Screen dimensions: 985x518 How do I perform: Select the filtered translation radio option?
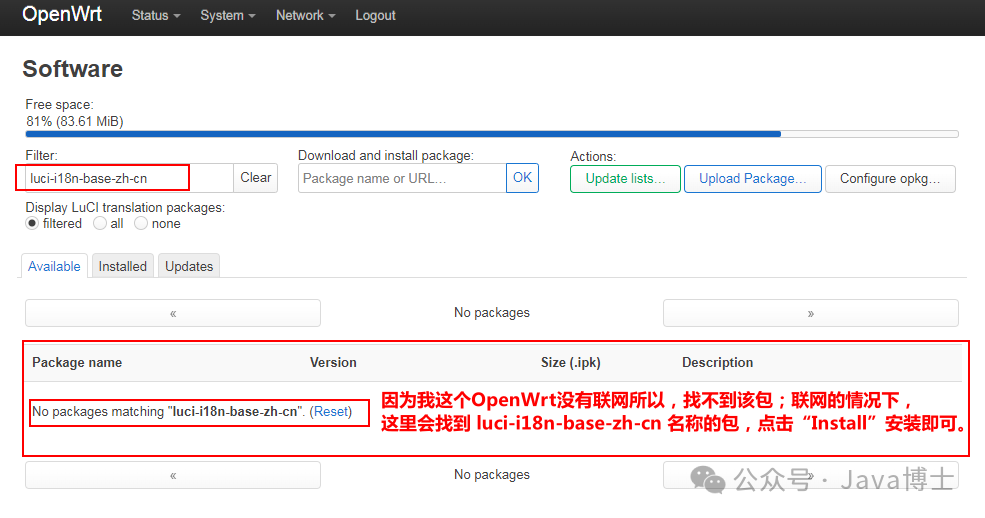(x=32, y=224)
